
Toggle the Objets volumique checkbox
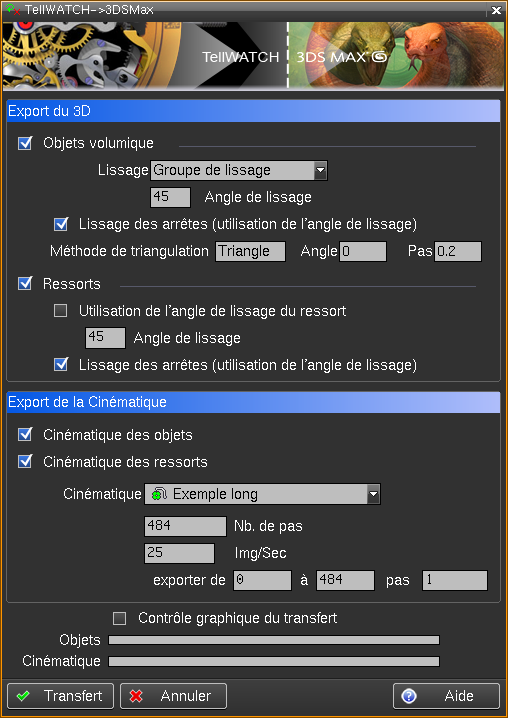coord(25,143)
